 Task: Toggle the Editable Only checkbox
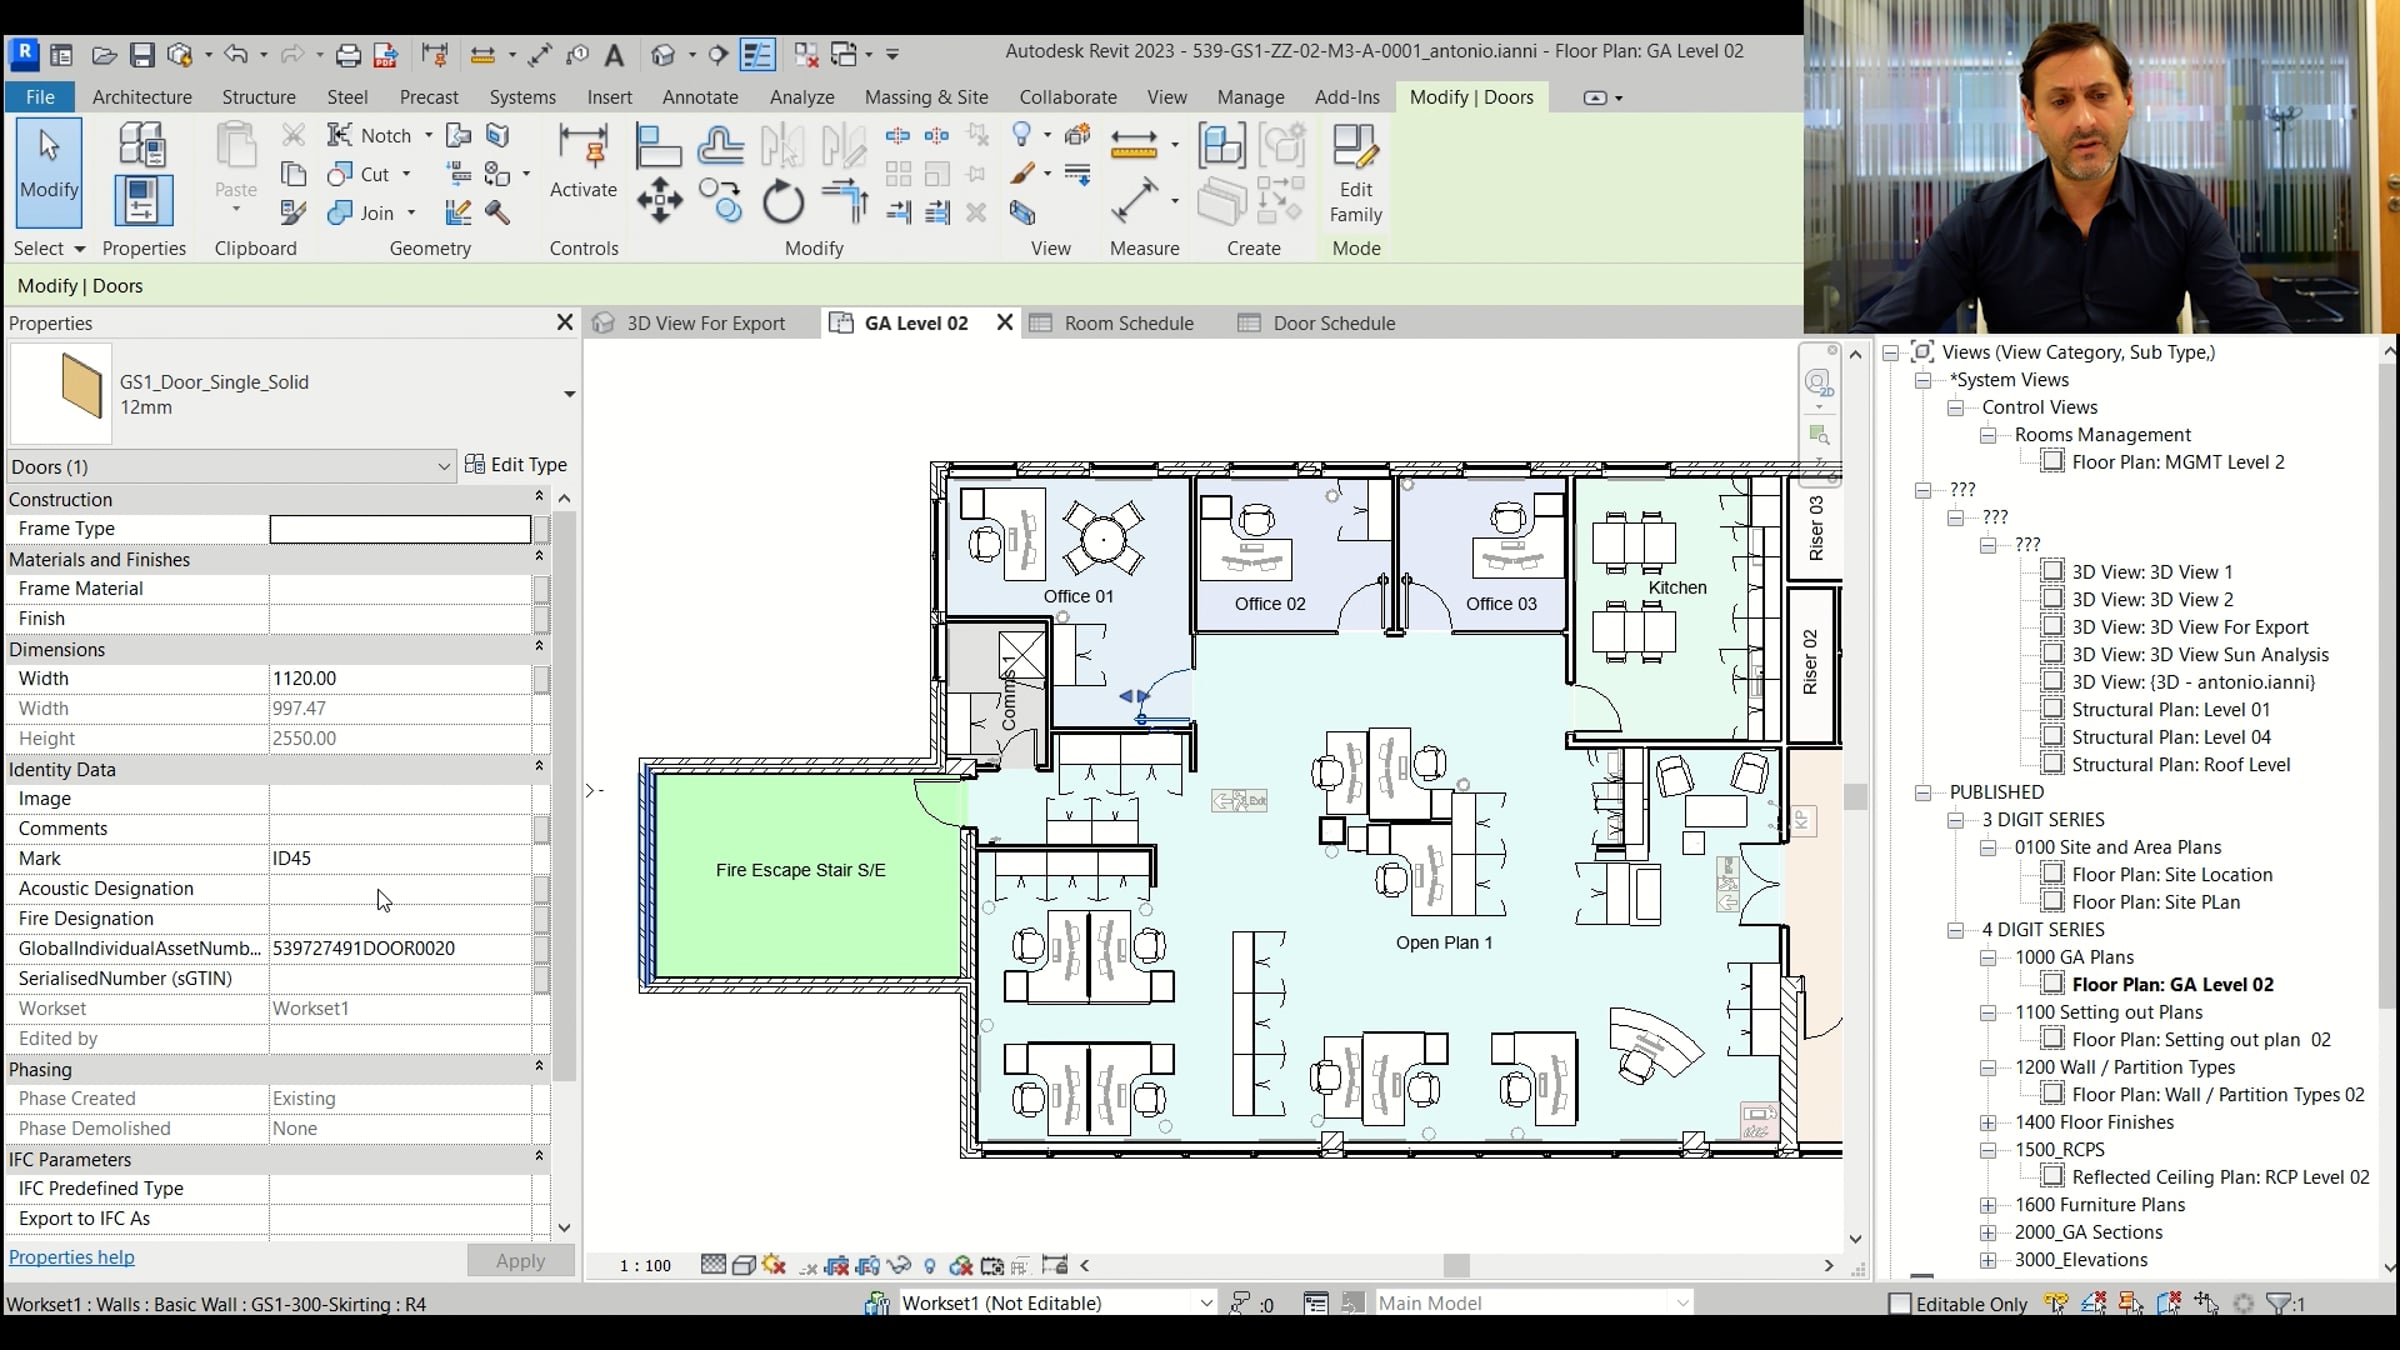coord(1900,1304)
